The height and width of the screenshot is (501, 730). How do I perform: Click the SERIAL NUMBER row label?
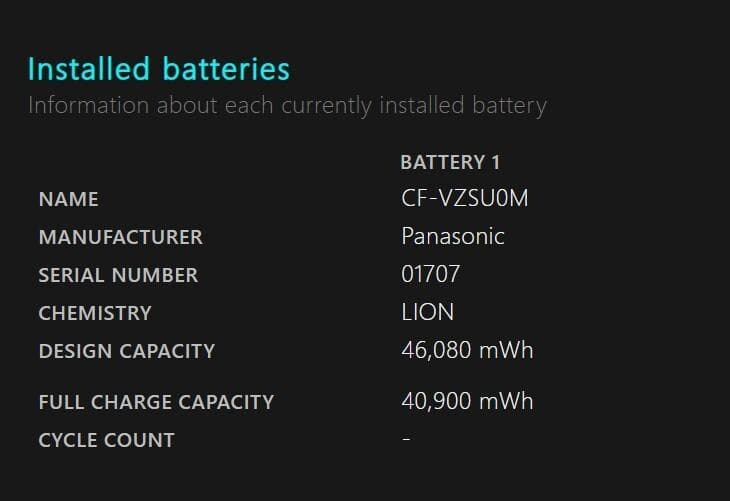coord(118,275)
